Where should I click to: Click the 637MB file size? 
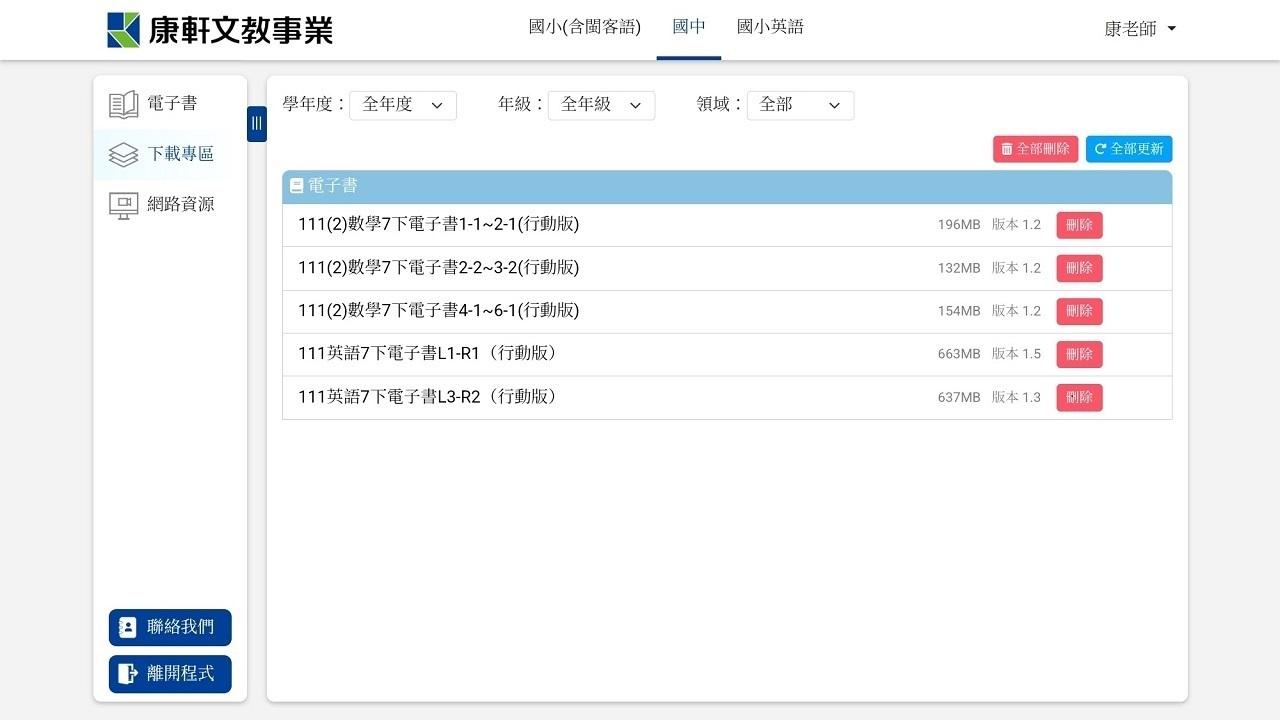point(959,397)
